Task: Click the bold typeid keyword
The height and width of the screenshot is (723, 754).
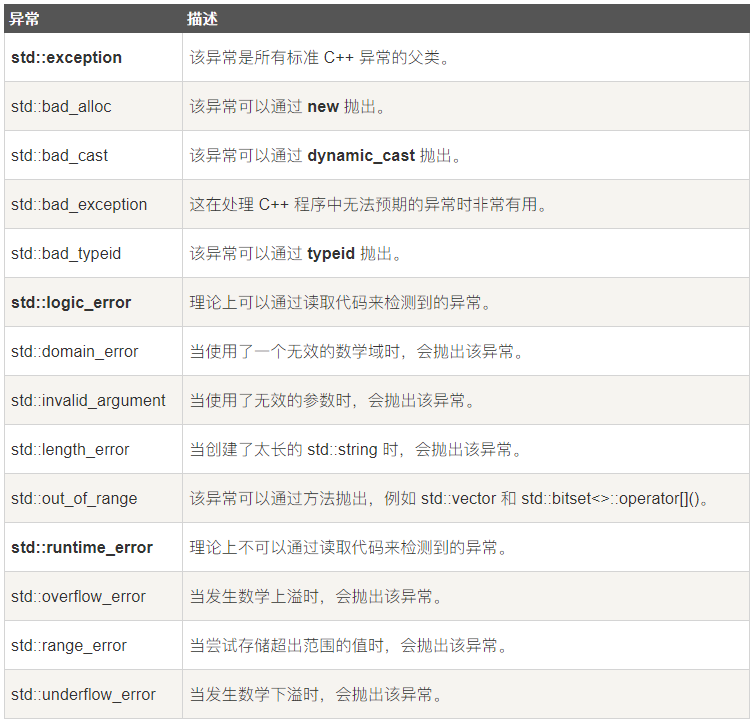Action: (x=331, y=253)
